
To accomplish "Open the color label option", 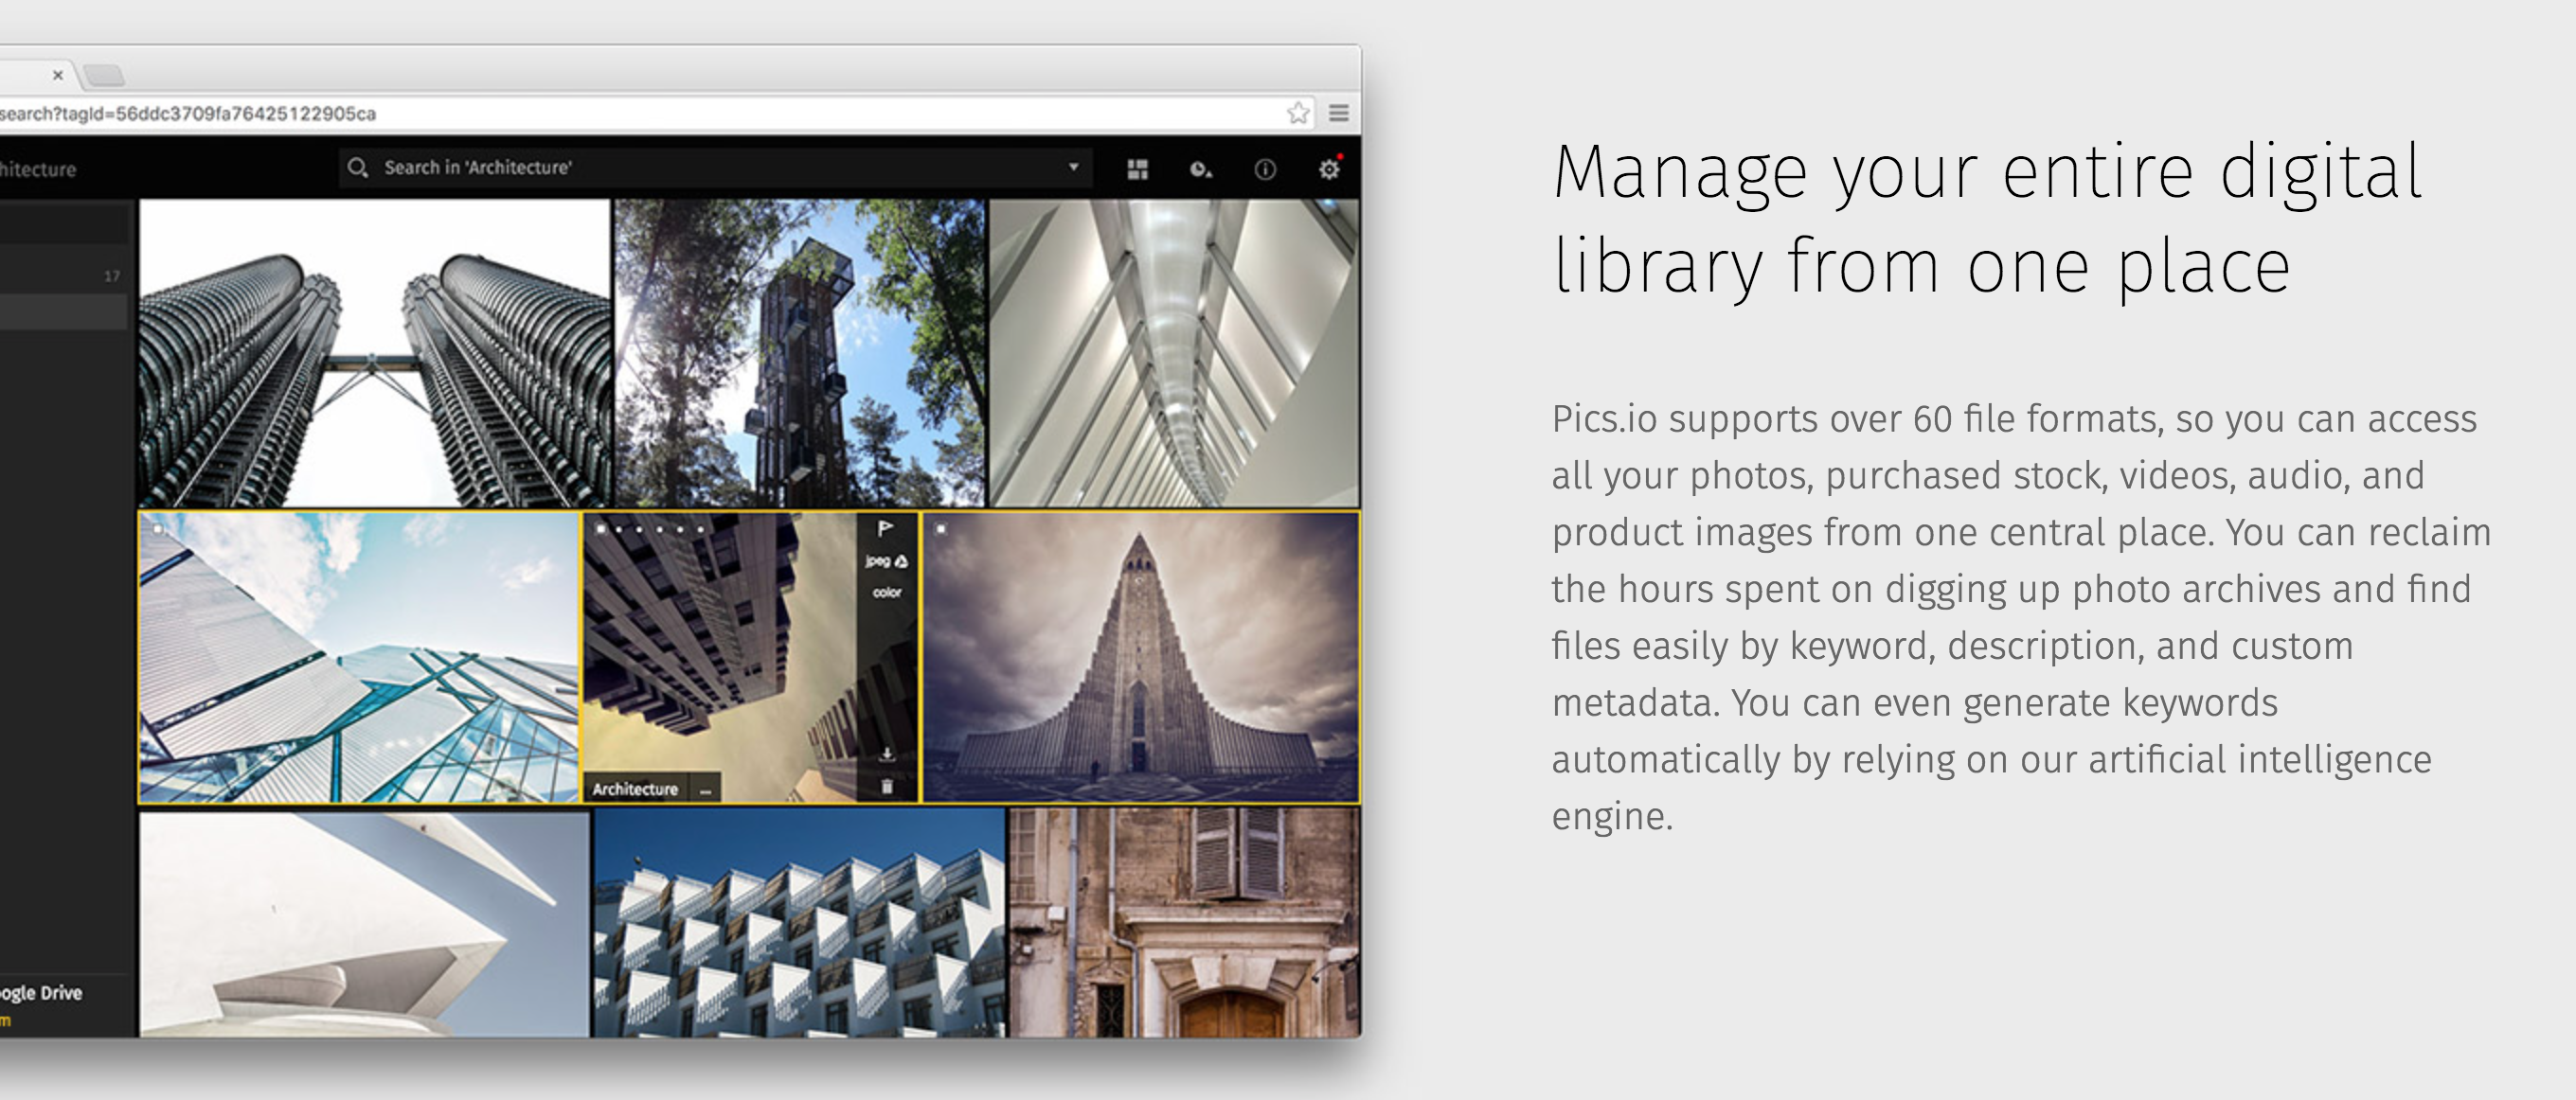I will pos(886,592).
